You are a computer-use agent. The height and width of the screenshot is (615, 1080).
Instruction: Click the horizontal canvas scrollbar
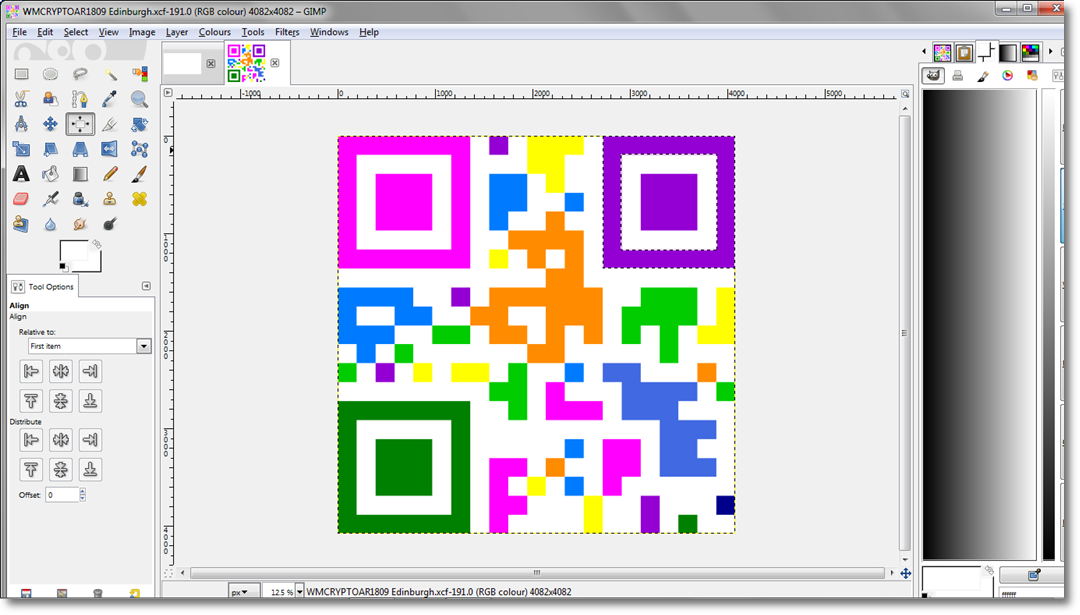537,573
